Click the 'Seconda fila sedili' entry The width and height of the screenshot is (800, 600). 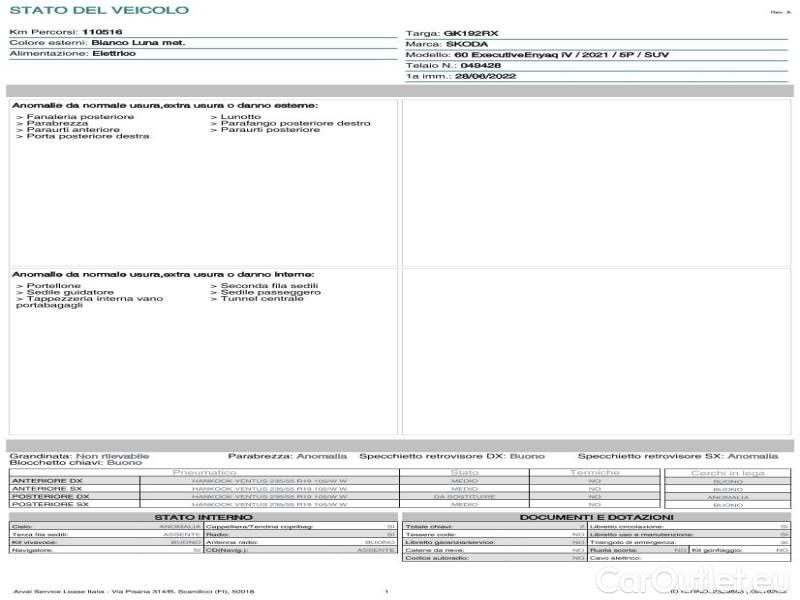pos(269,286)
